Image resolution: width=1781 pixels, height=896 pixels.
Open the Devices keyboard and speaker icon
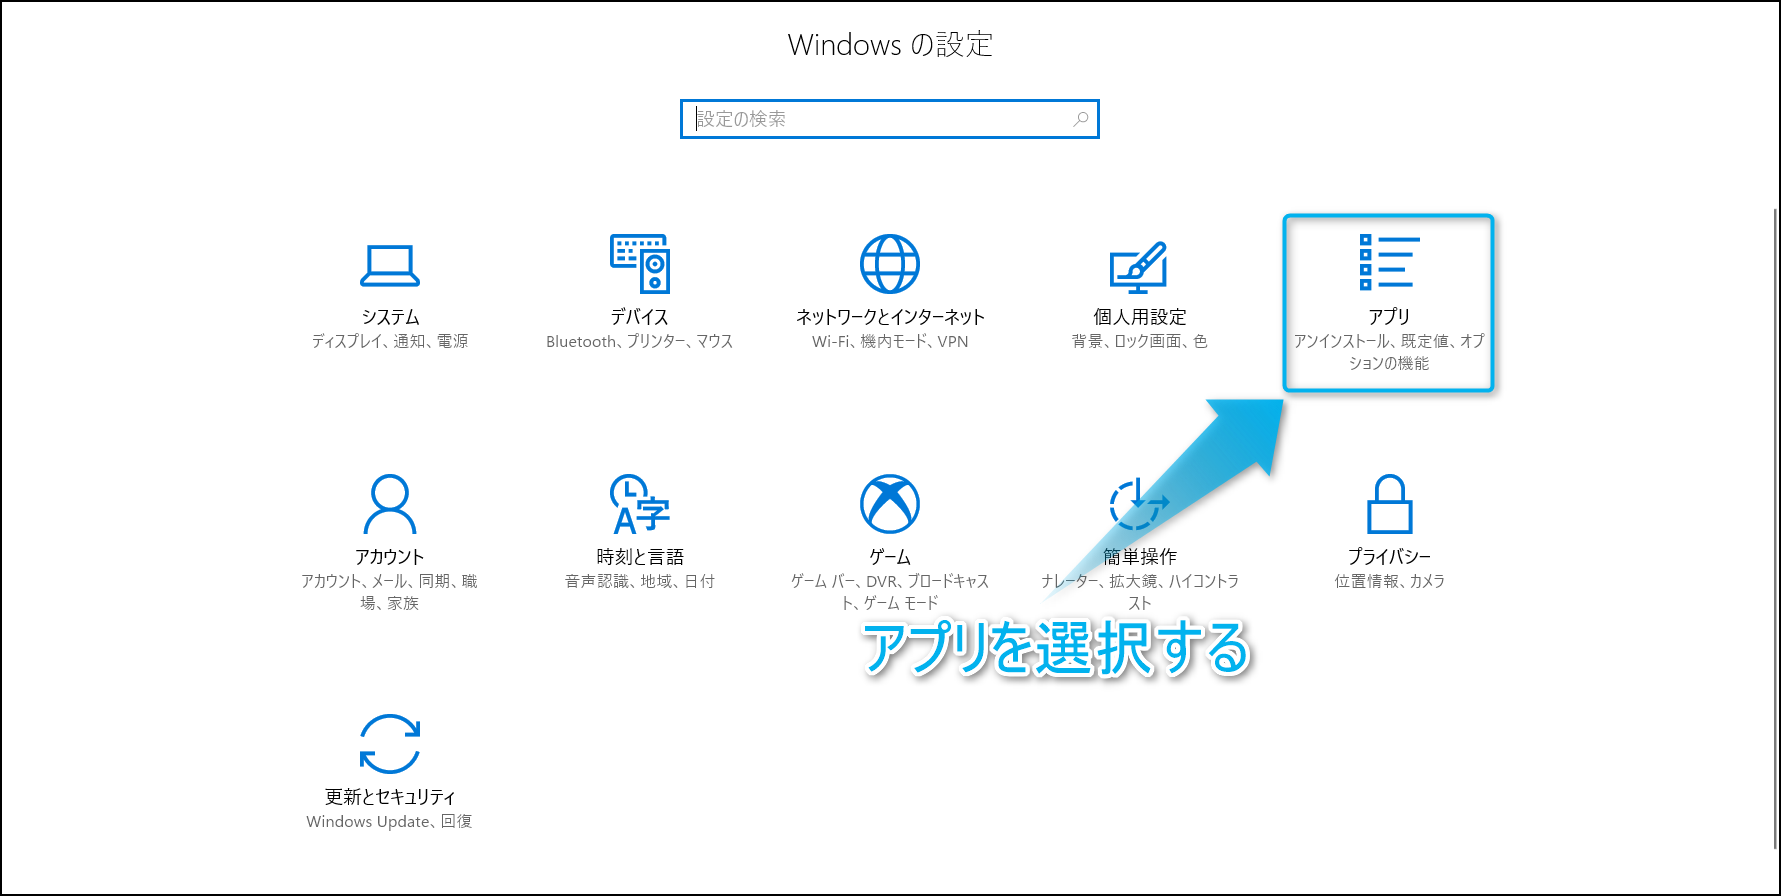point(640,264)
